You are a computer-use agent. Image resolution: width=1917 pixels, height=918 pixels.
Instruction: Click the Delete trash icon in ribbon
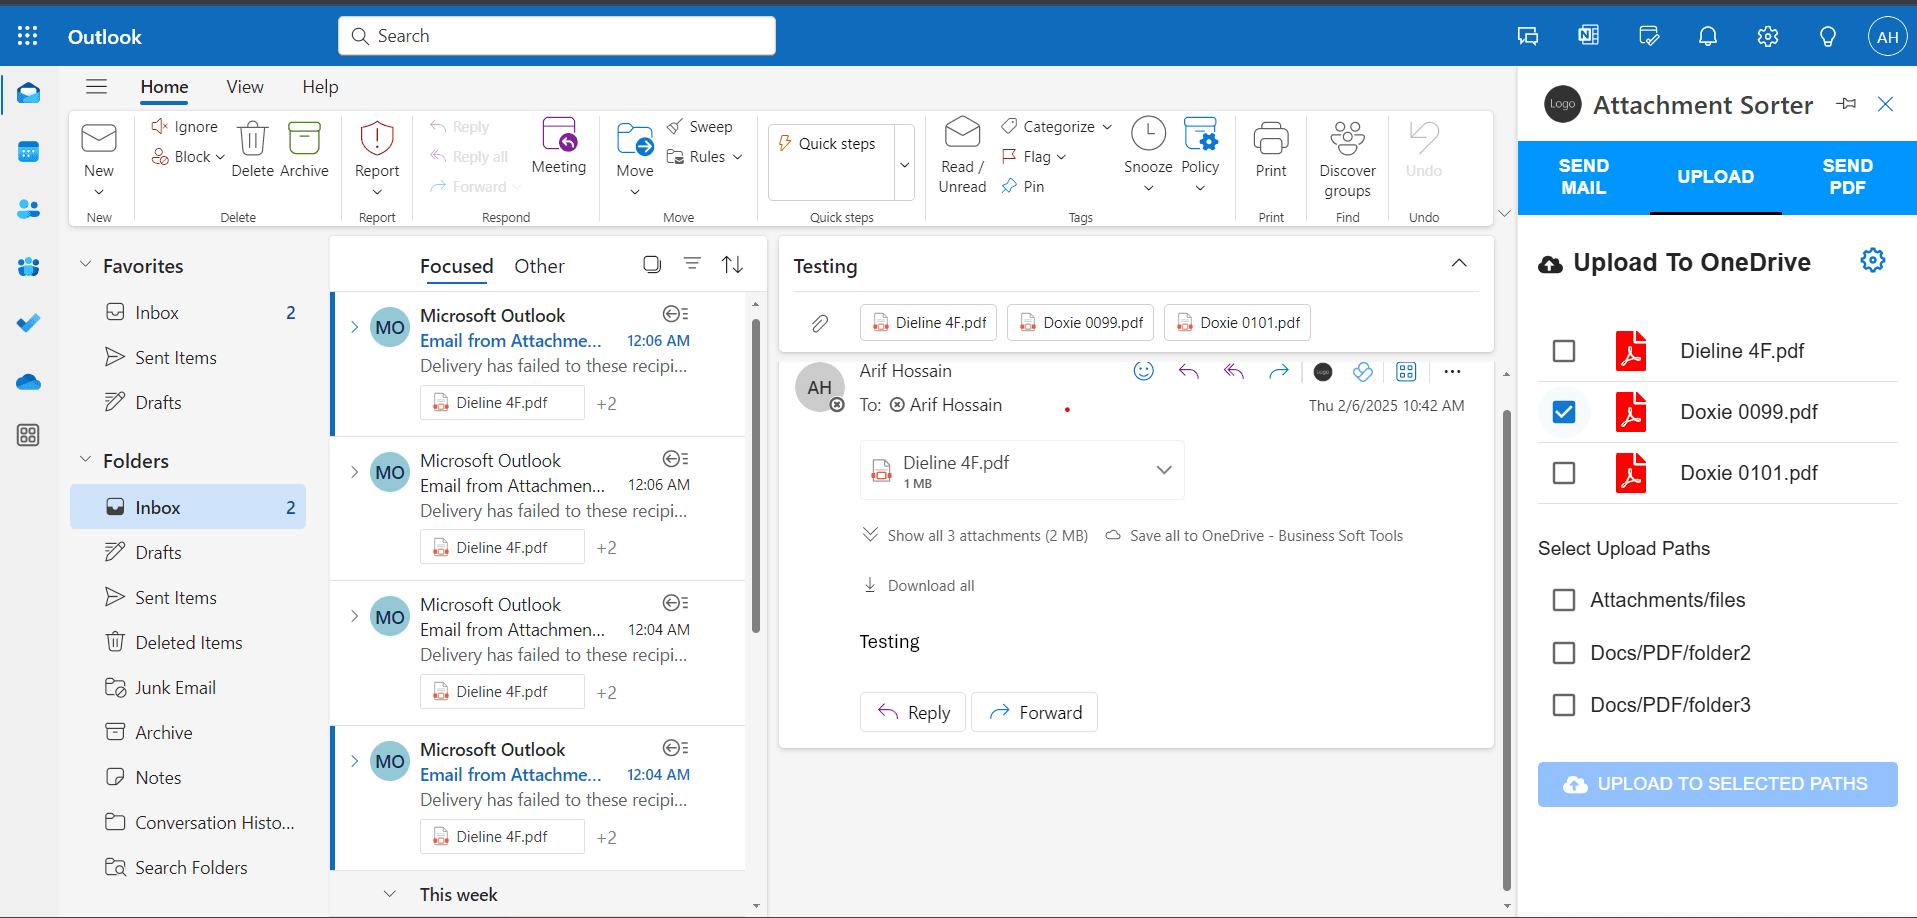[253, 138]
